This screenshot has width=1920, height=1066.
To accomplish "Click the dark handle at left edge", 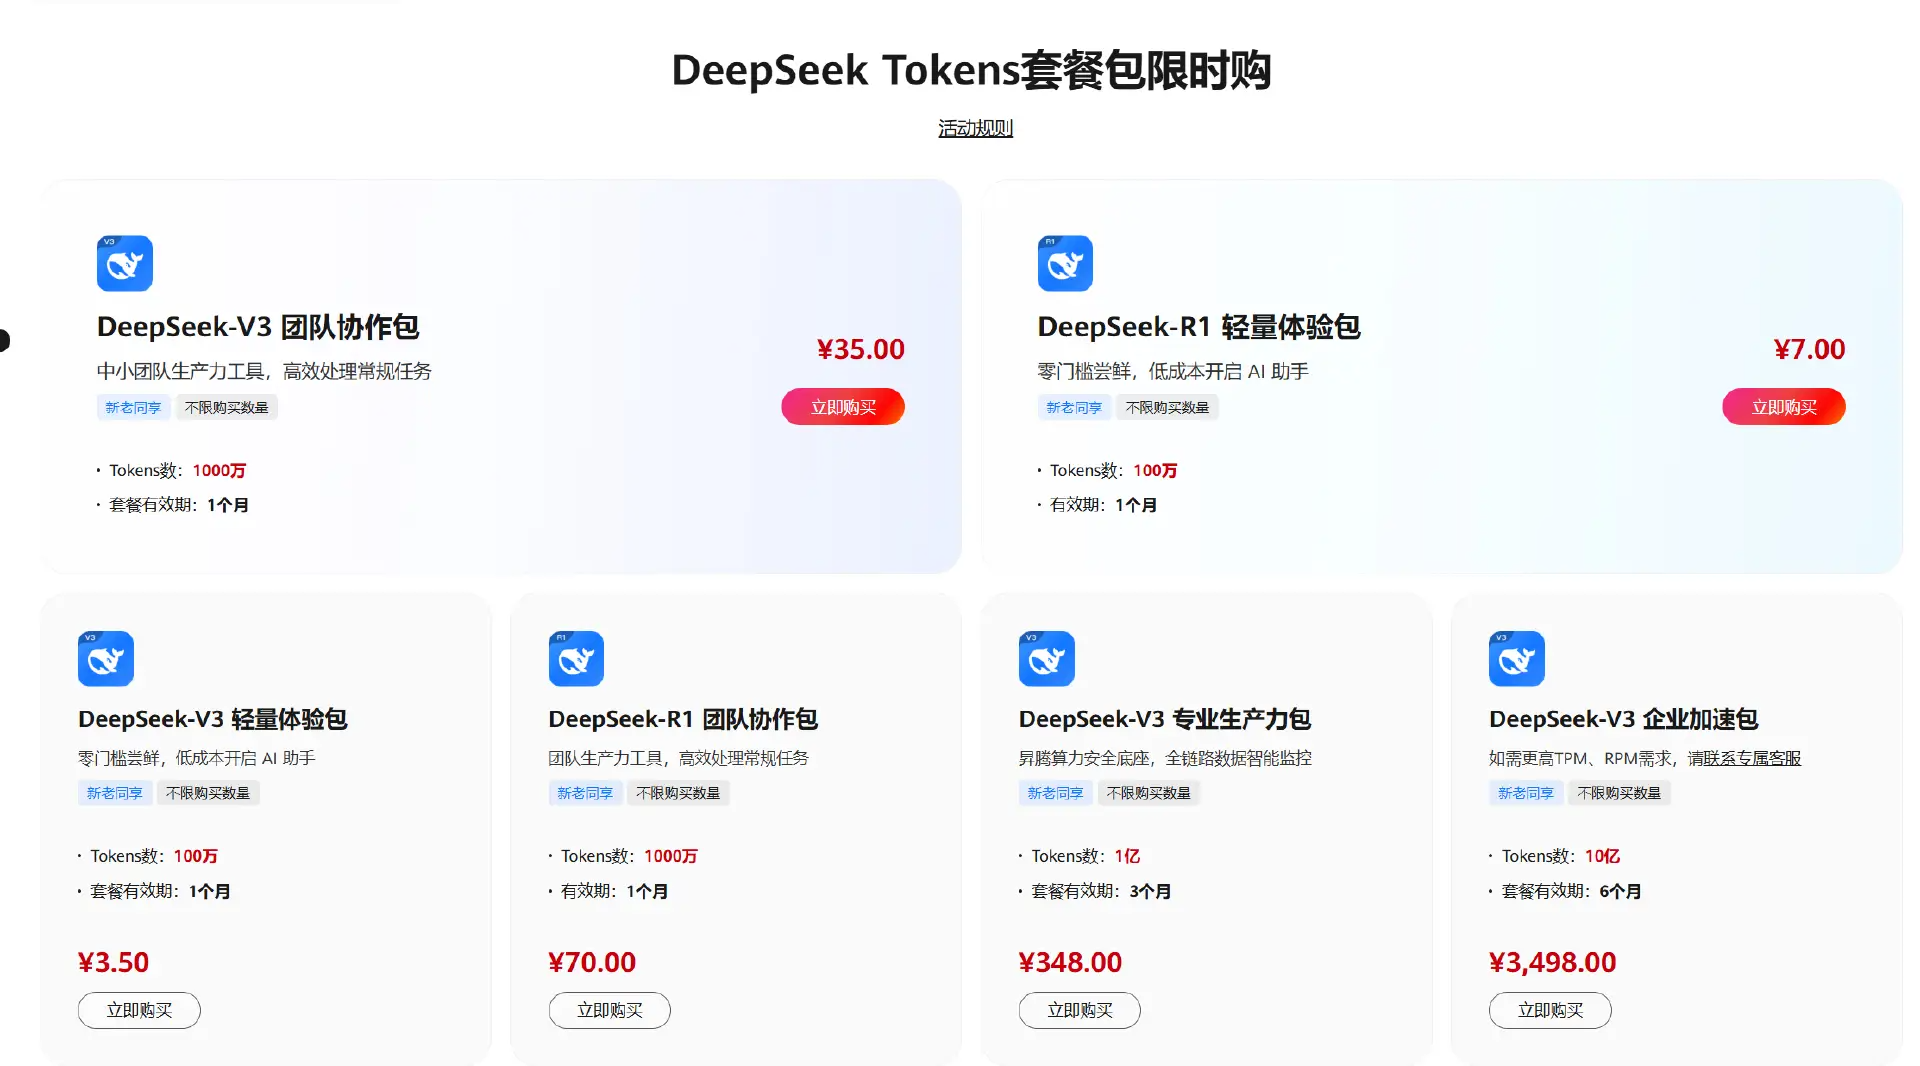I will [4, 341].
